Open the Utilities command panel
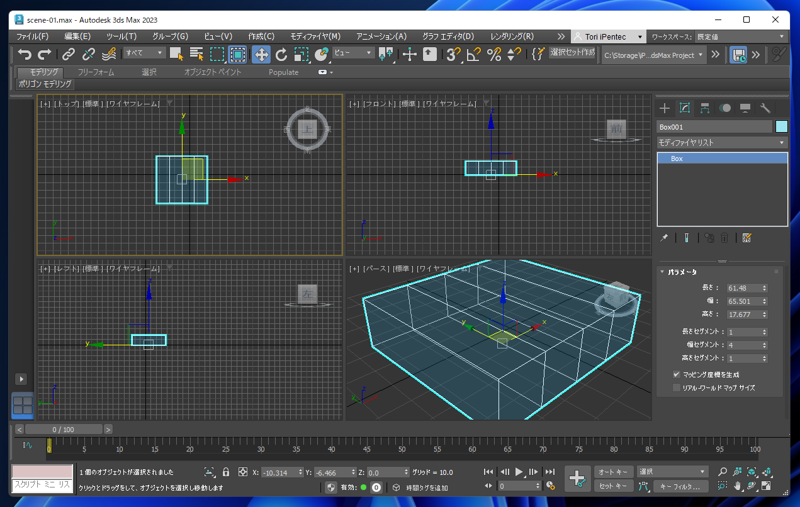This screenshot has width=800, height=507. coord(765,108)
